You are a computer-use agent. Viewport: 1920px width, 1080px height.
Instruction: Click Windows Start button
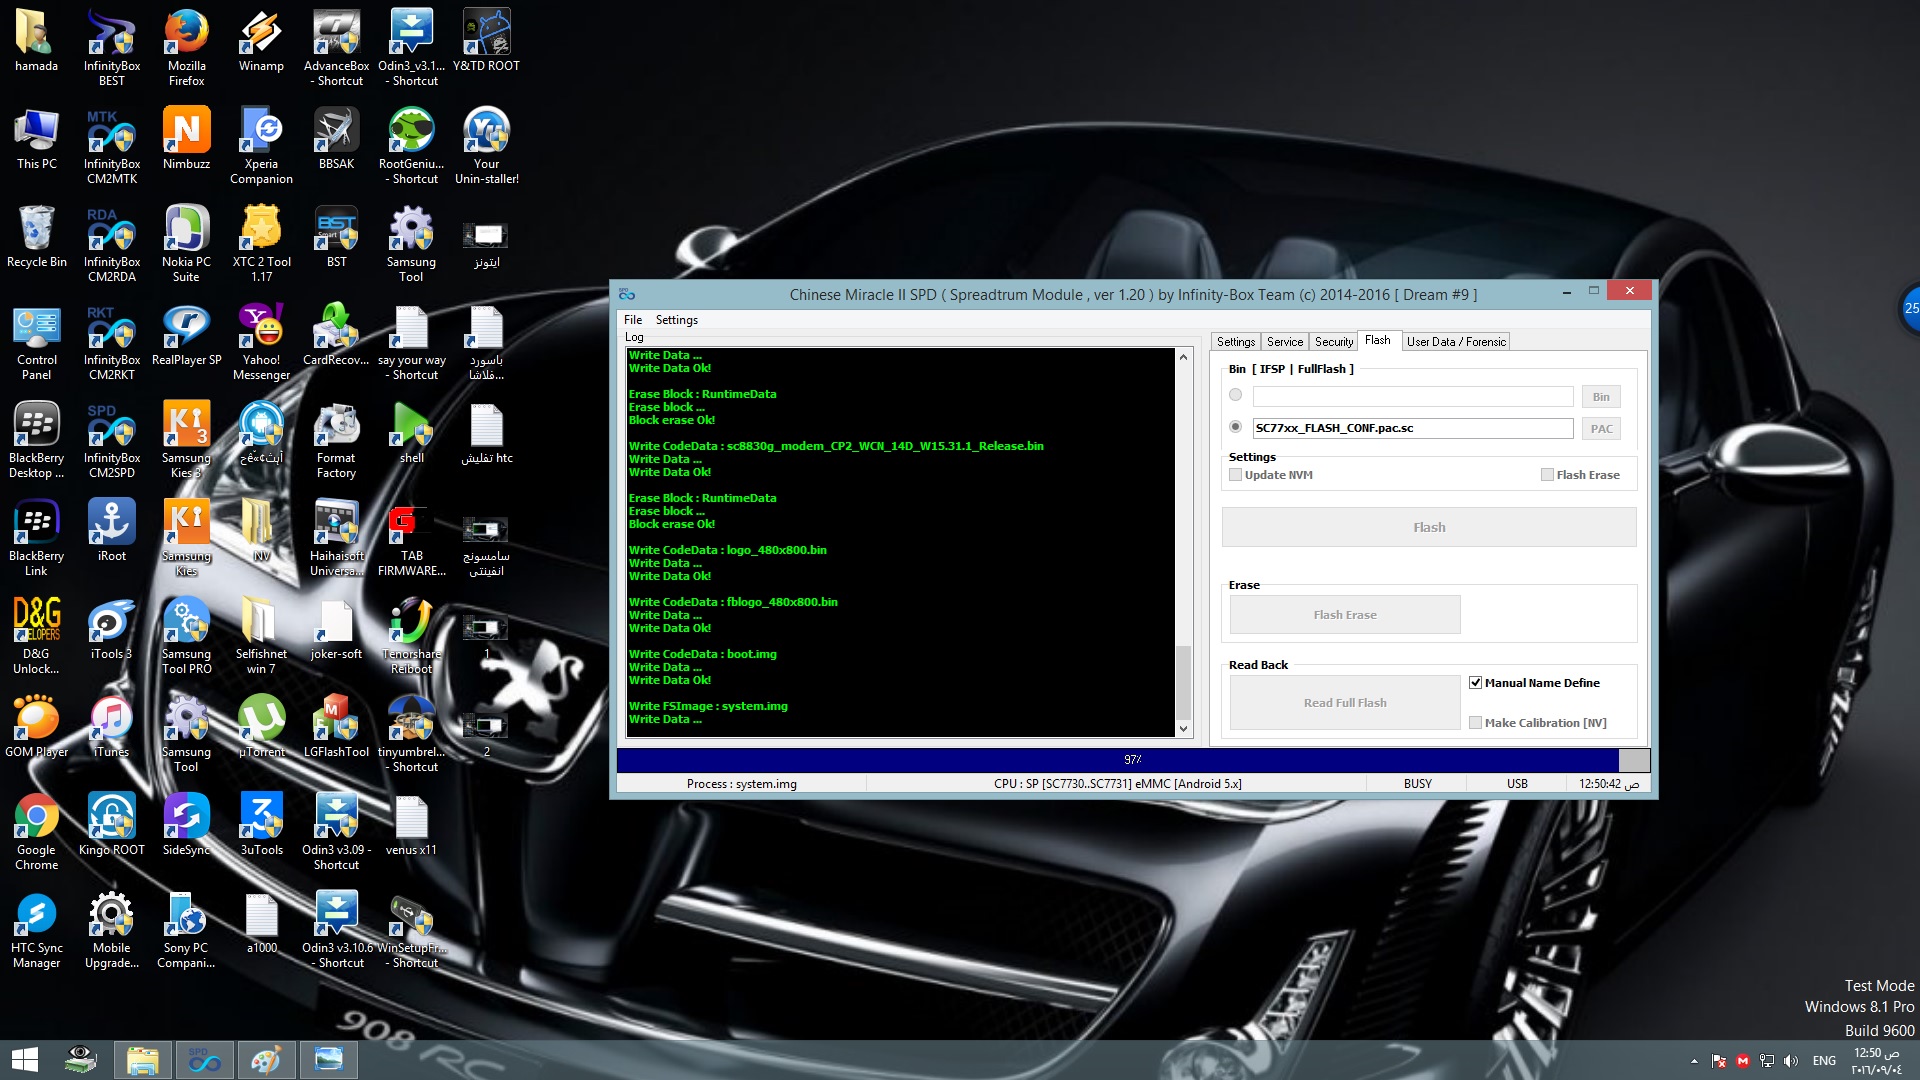coord(24,1060)
